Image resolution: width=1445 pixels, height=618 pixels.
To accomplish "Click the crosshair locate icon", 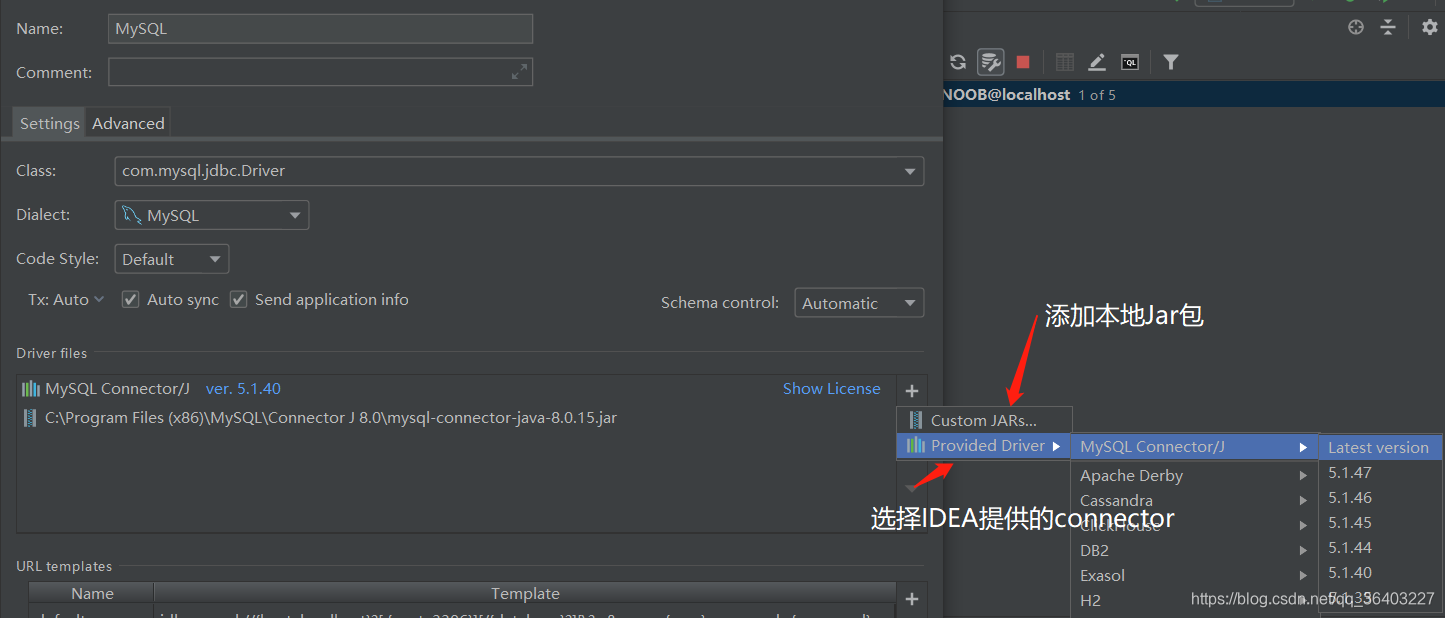I will point(1356,27).
